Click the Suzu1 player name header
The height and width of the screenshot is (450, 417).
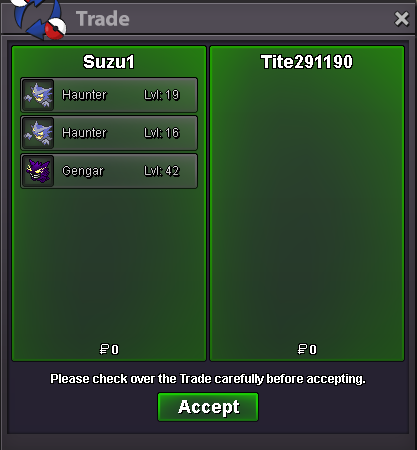pos(109,62)
